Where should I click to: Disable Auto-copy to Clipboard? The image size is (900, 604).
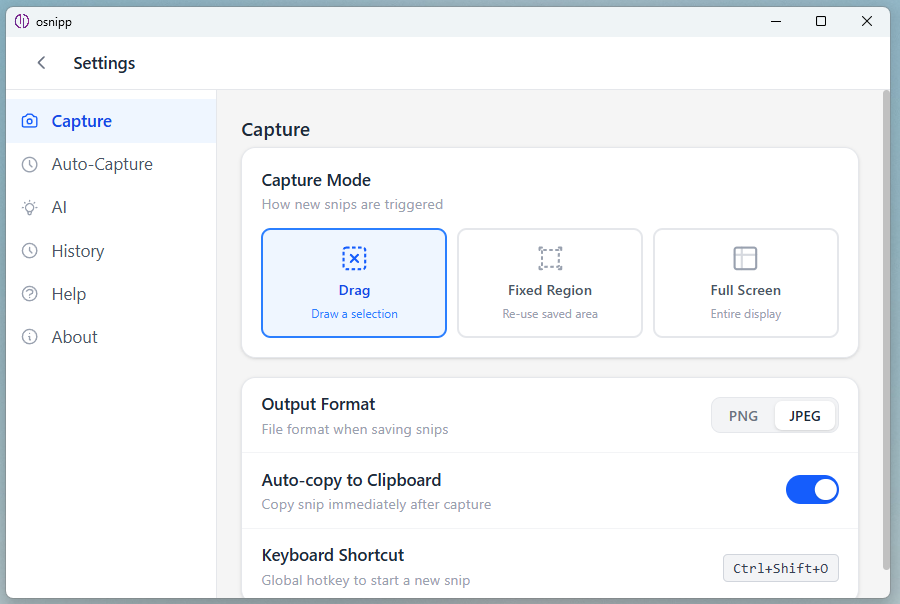coord(812,489)
